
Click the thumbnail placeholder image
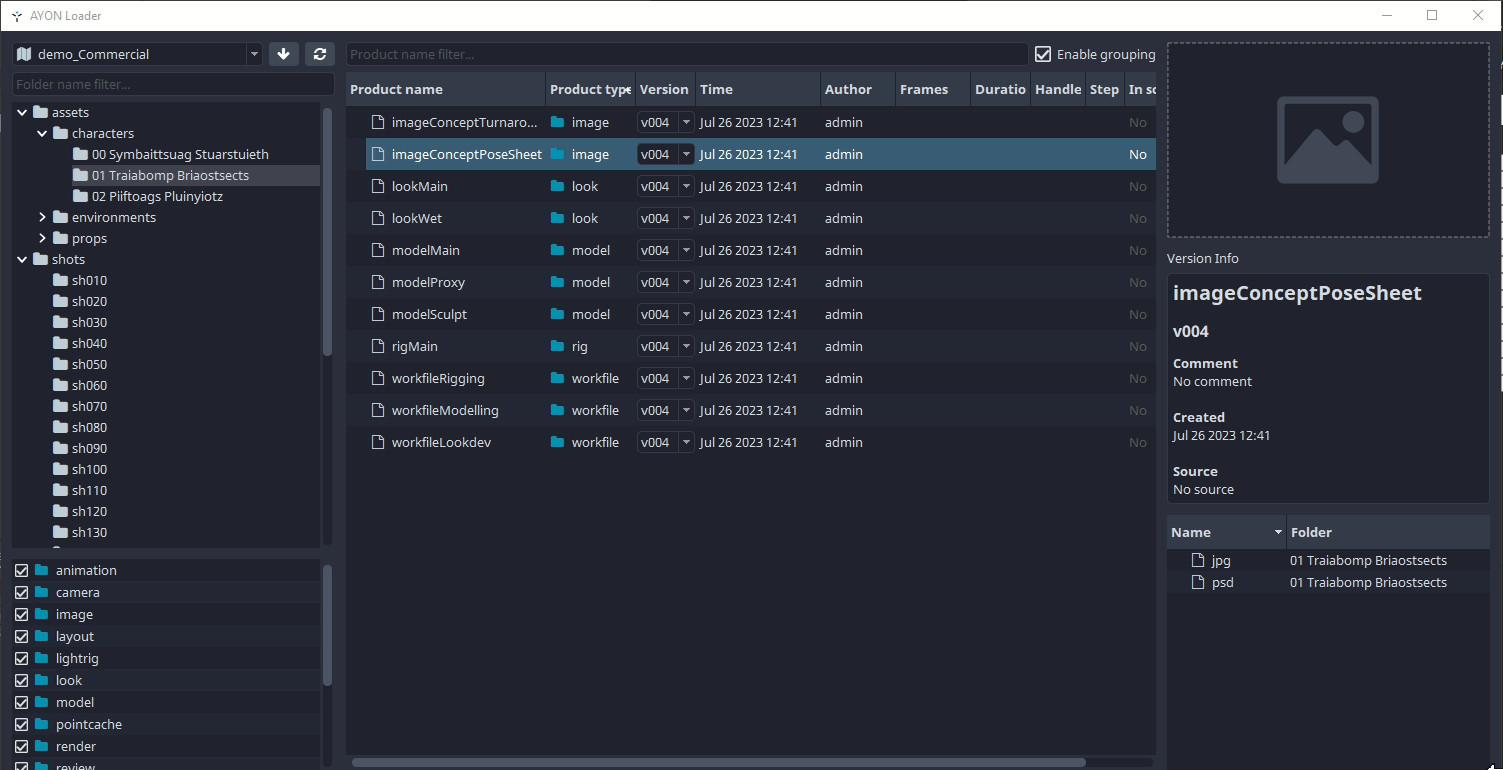[x=1327, y=141]
